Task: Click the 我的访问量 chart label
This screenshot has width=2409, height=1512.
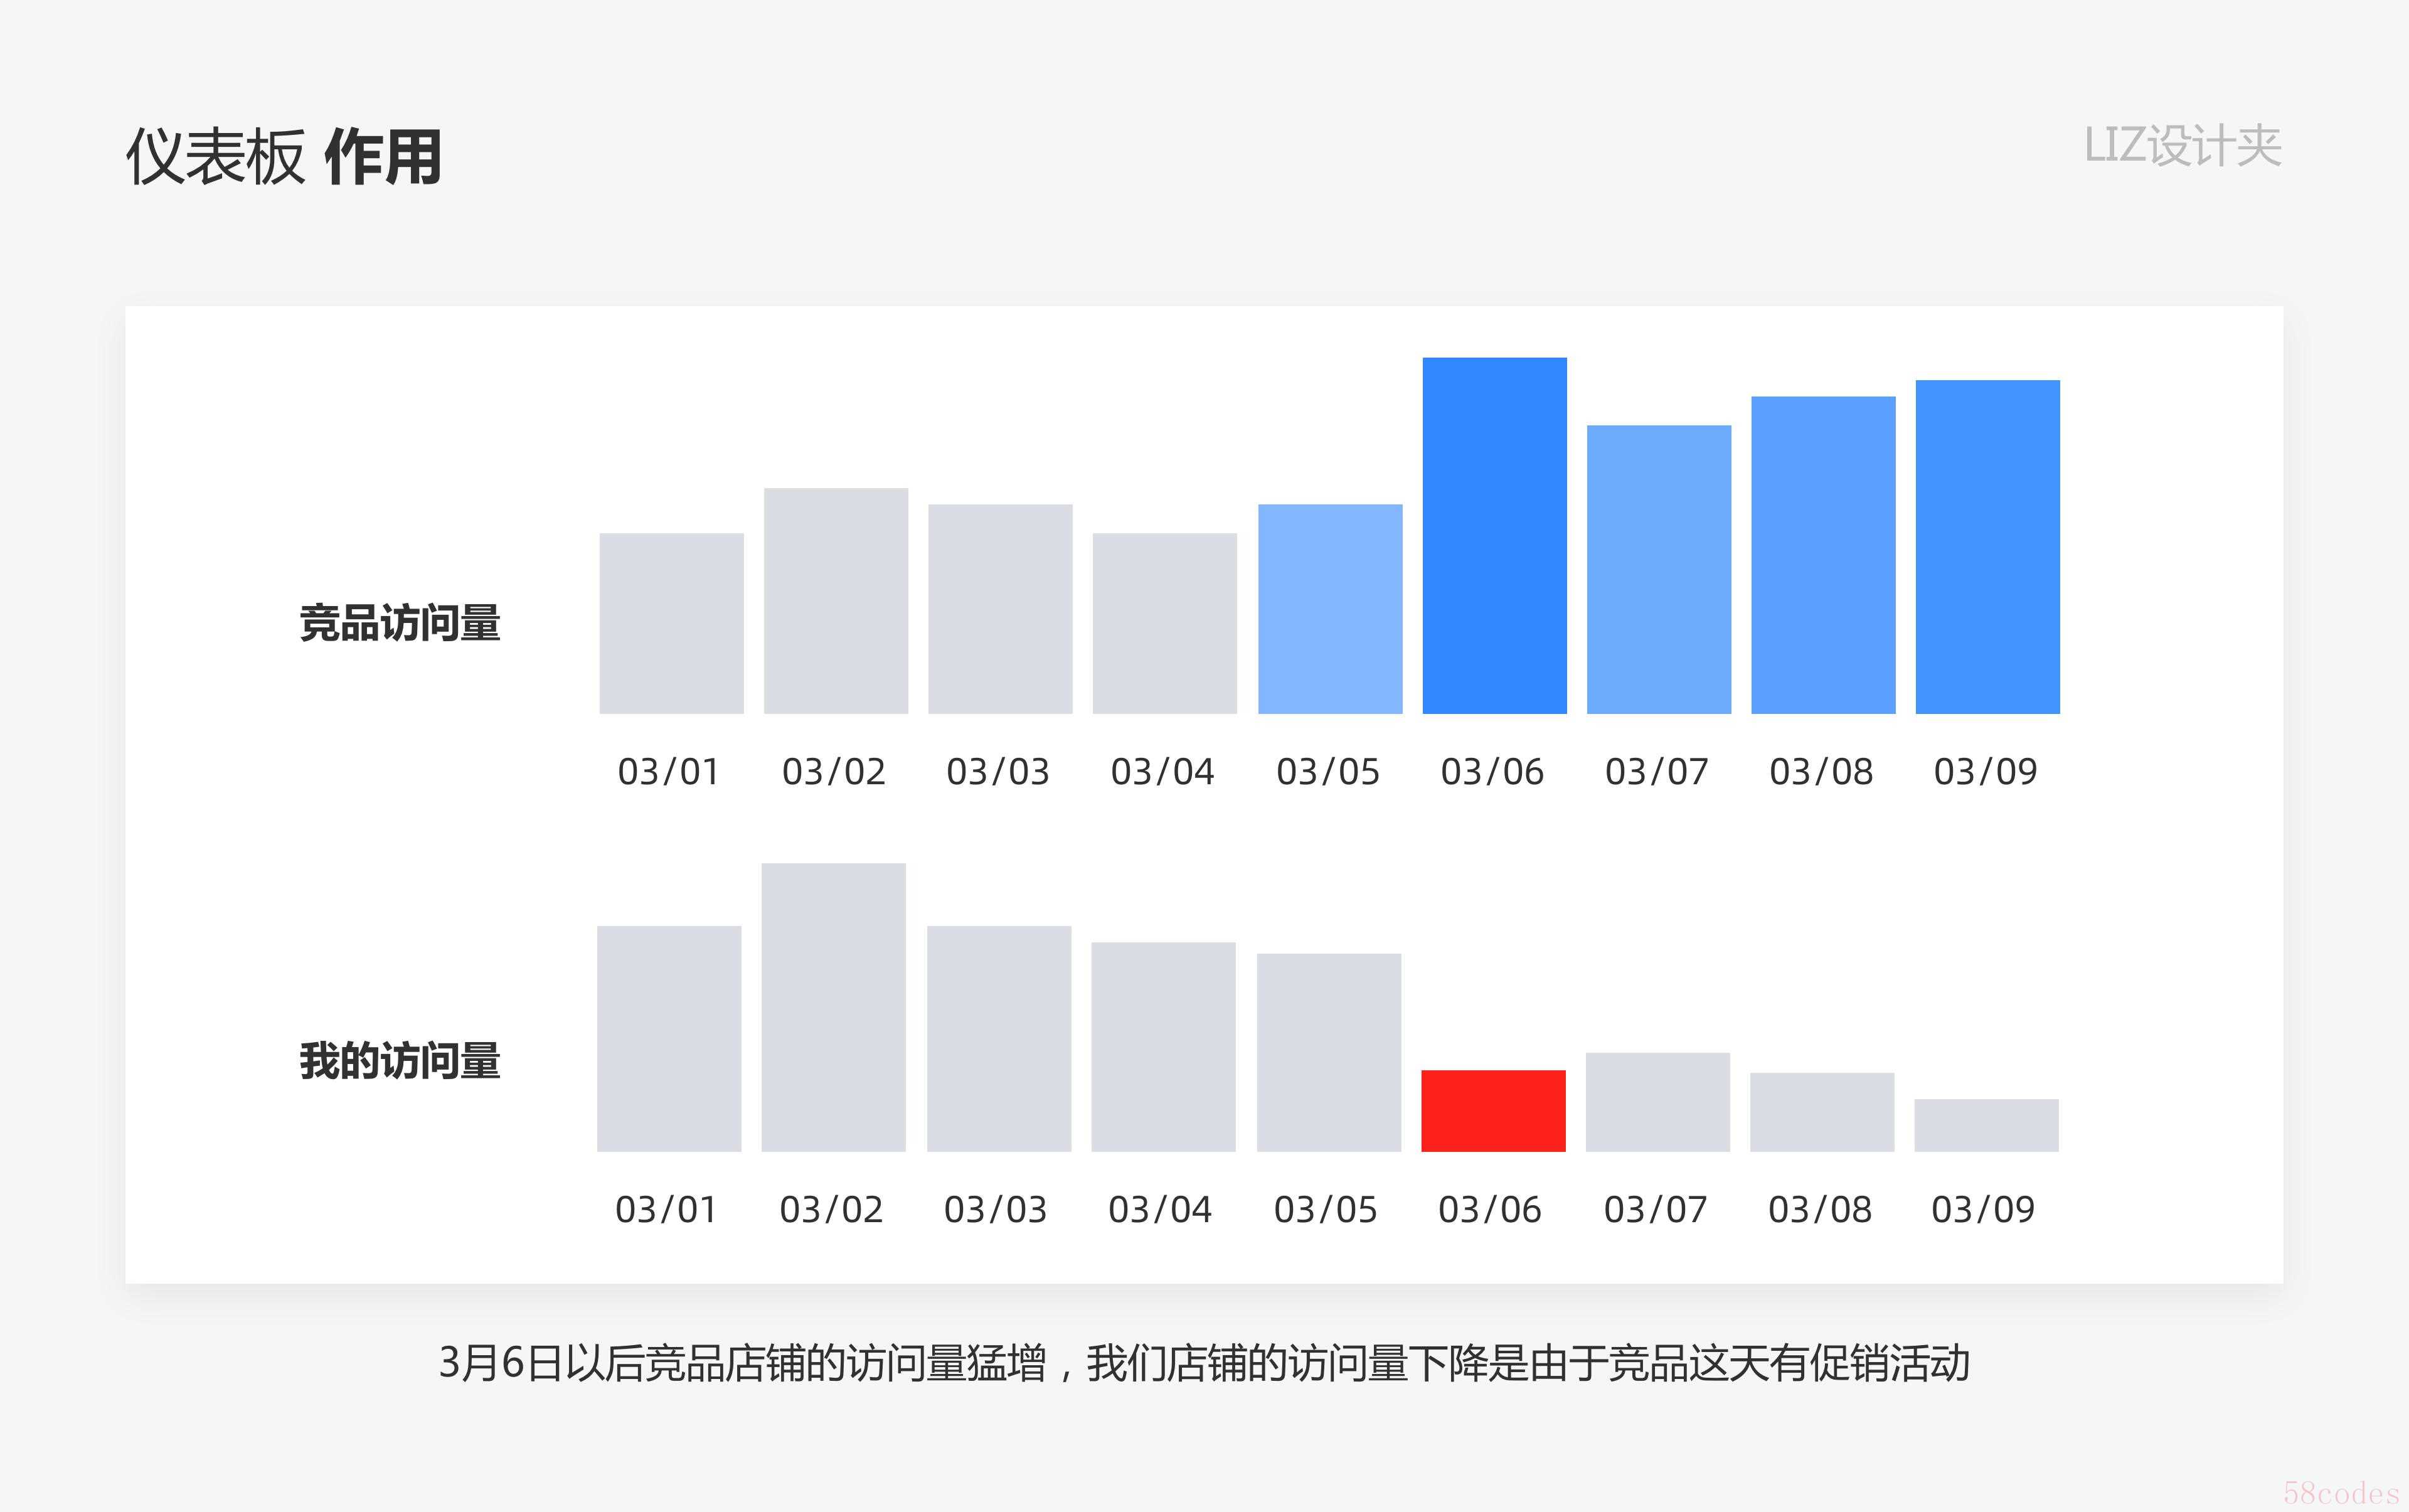Action: [x=399, y=1061]
